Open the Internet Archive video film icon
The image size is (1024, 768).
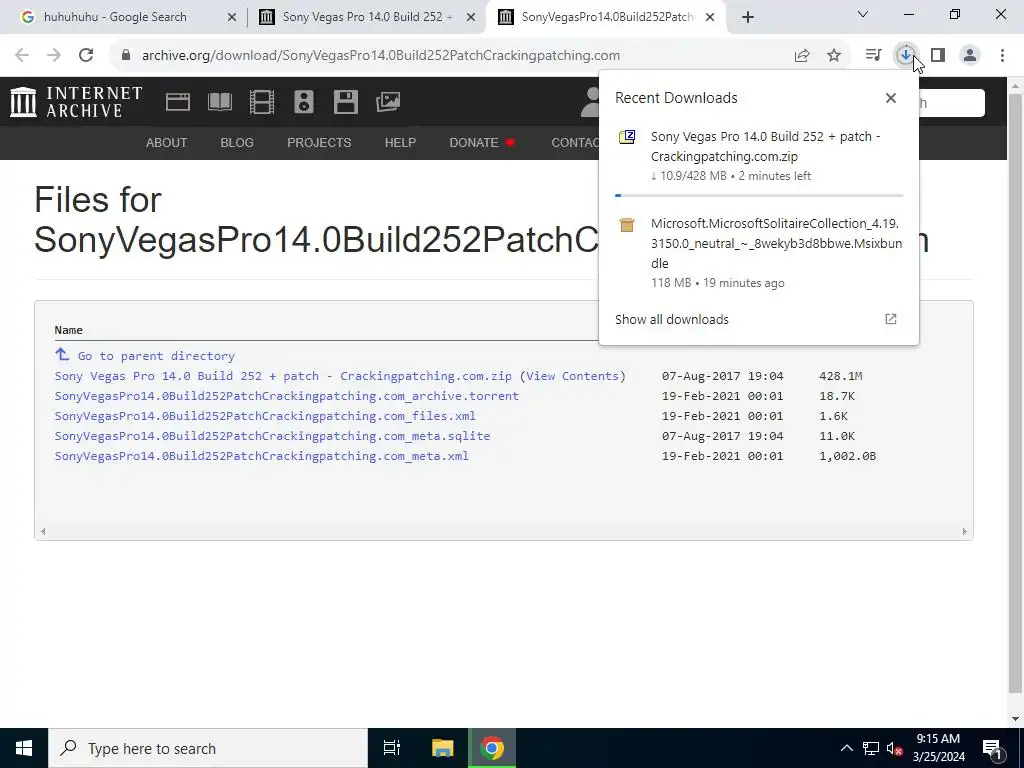(x=262, y=102)
